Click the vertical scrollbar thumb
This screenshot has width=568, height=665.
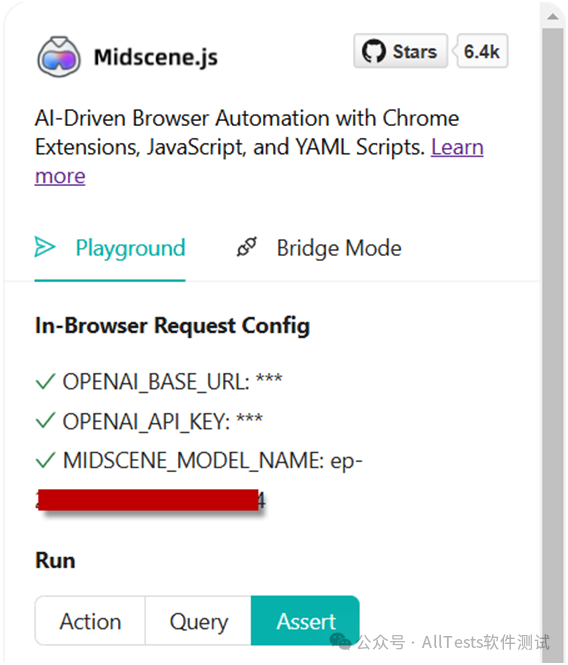[x=552, y=339]
